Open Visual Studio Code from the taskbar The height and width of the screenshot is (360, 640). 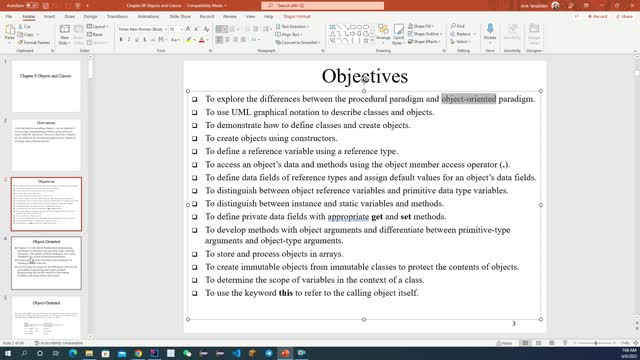pos(236,353)
